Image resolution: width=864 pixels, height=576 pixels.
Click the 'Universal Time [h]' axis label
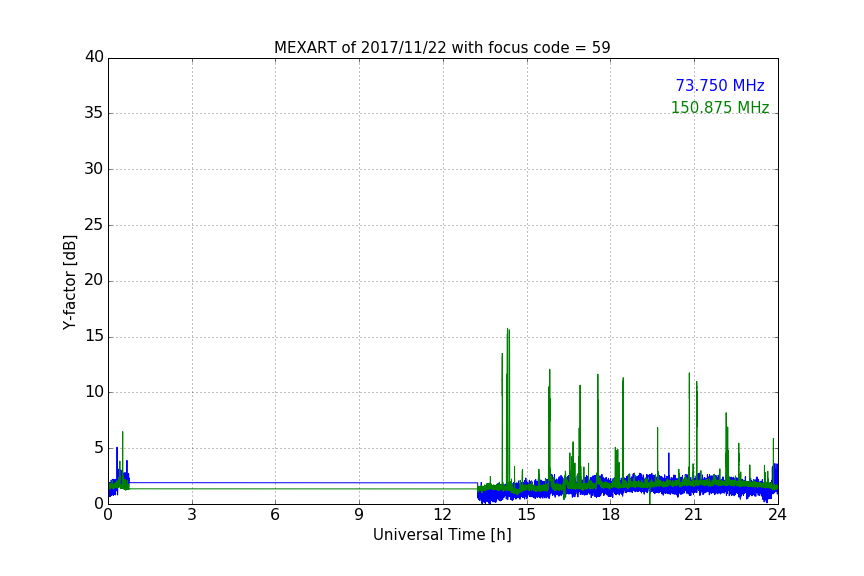click(x=442, y=535)
